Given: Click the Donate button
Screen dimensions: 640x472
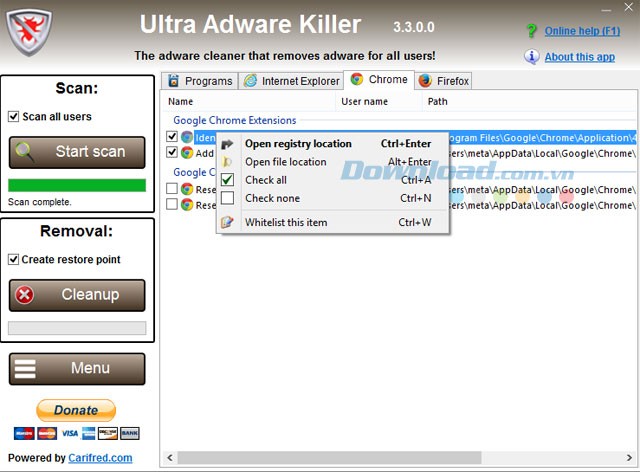Looking at the screenshot, I should pyautogui.click(x=76, y=410).
